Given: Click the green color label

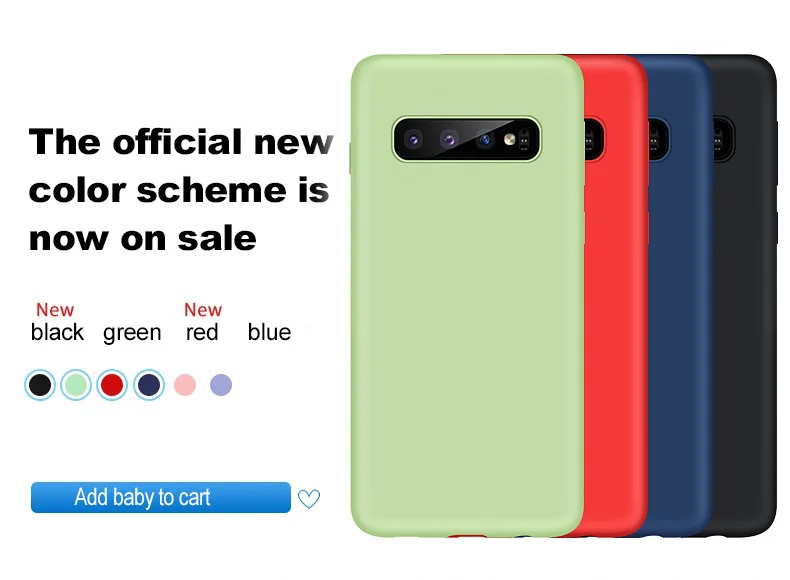Looking at the screenshot, I should (x=132, y=334).
